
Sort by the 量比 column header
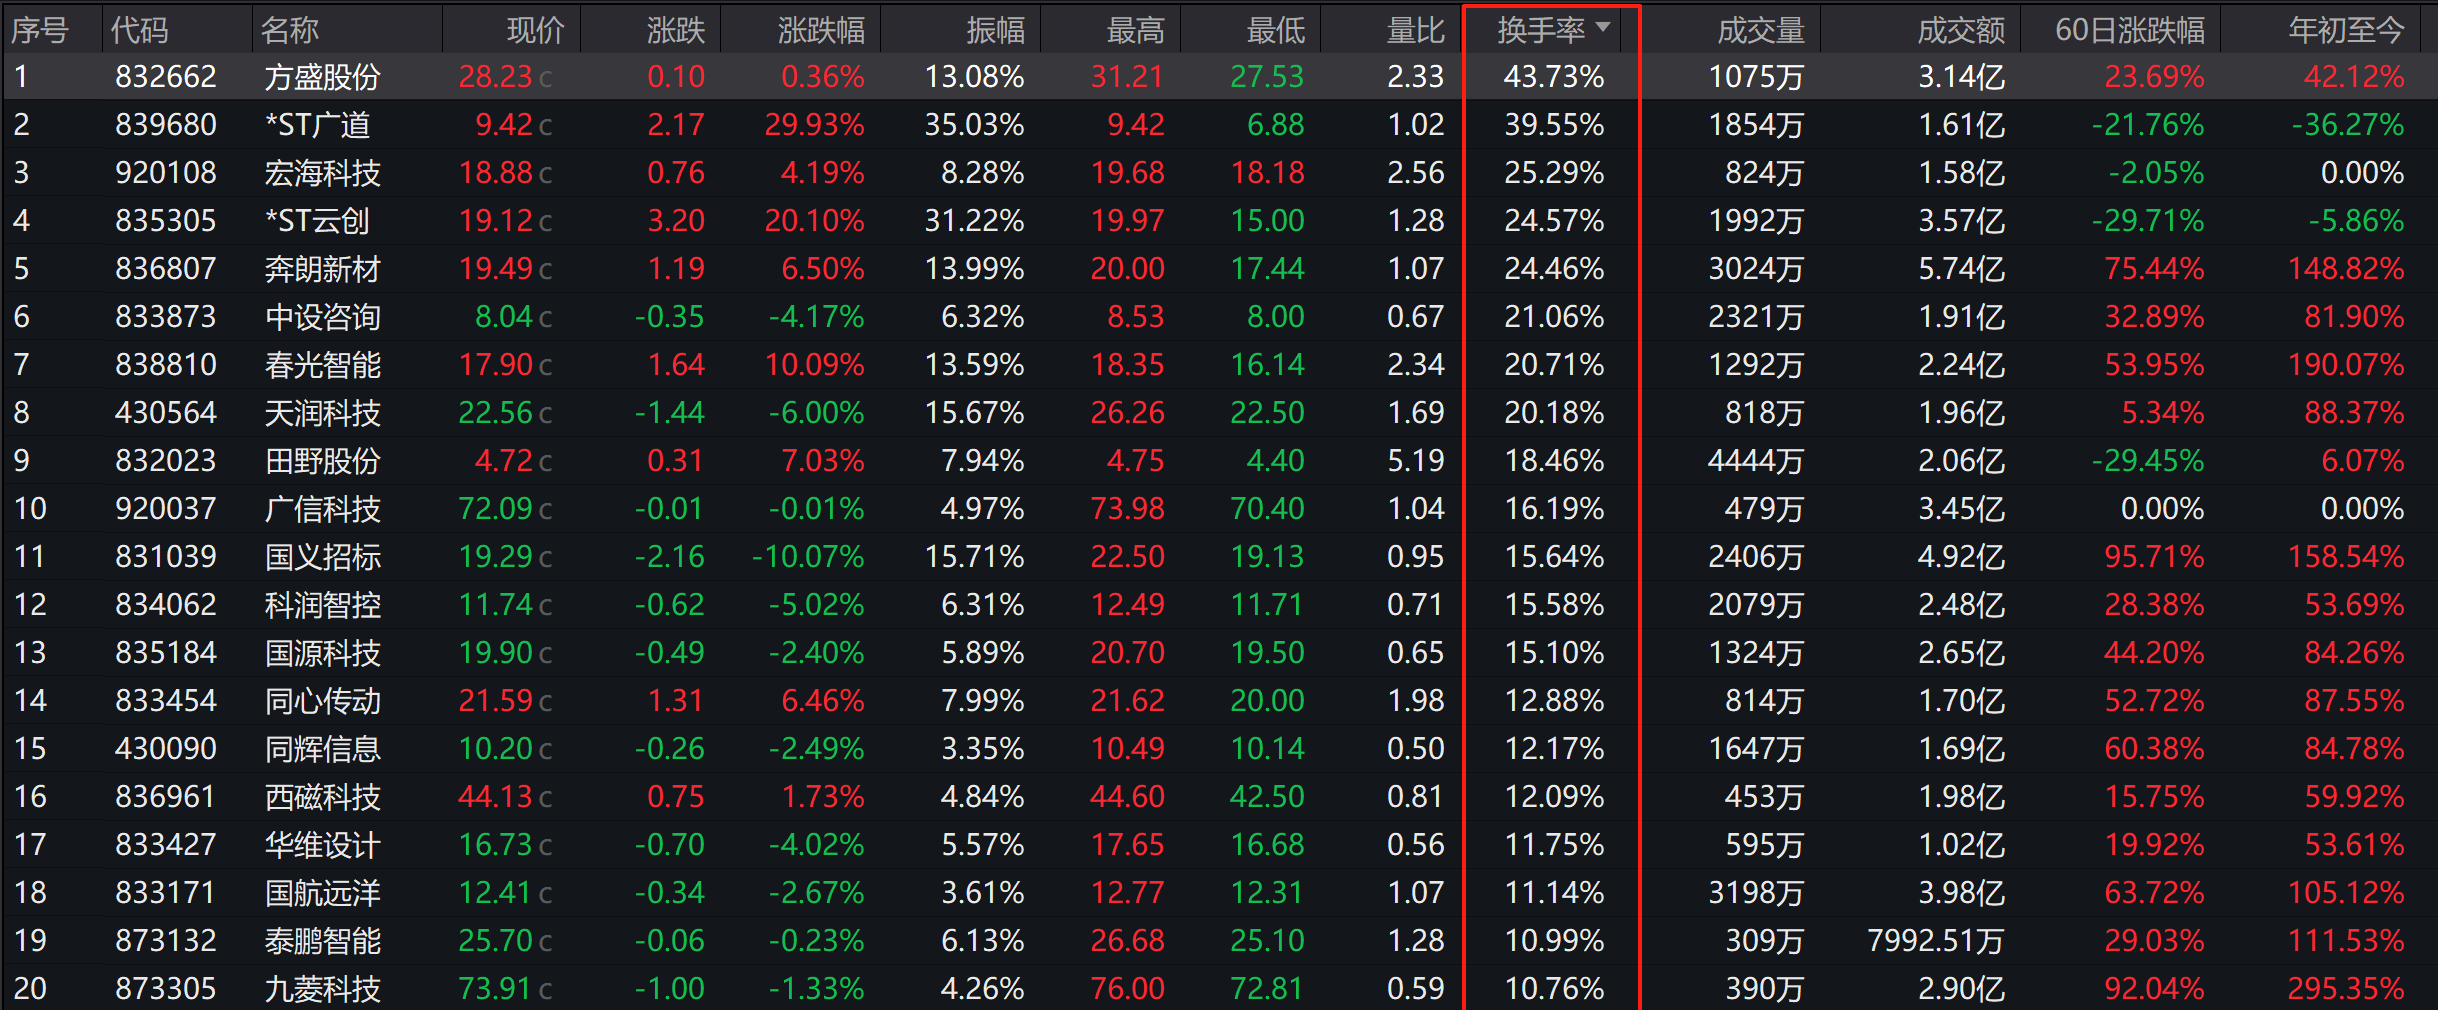pos(1415,30)
